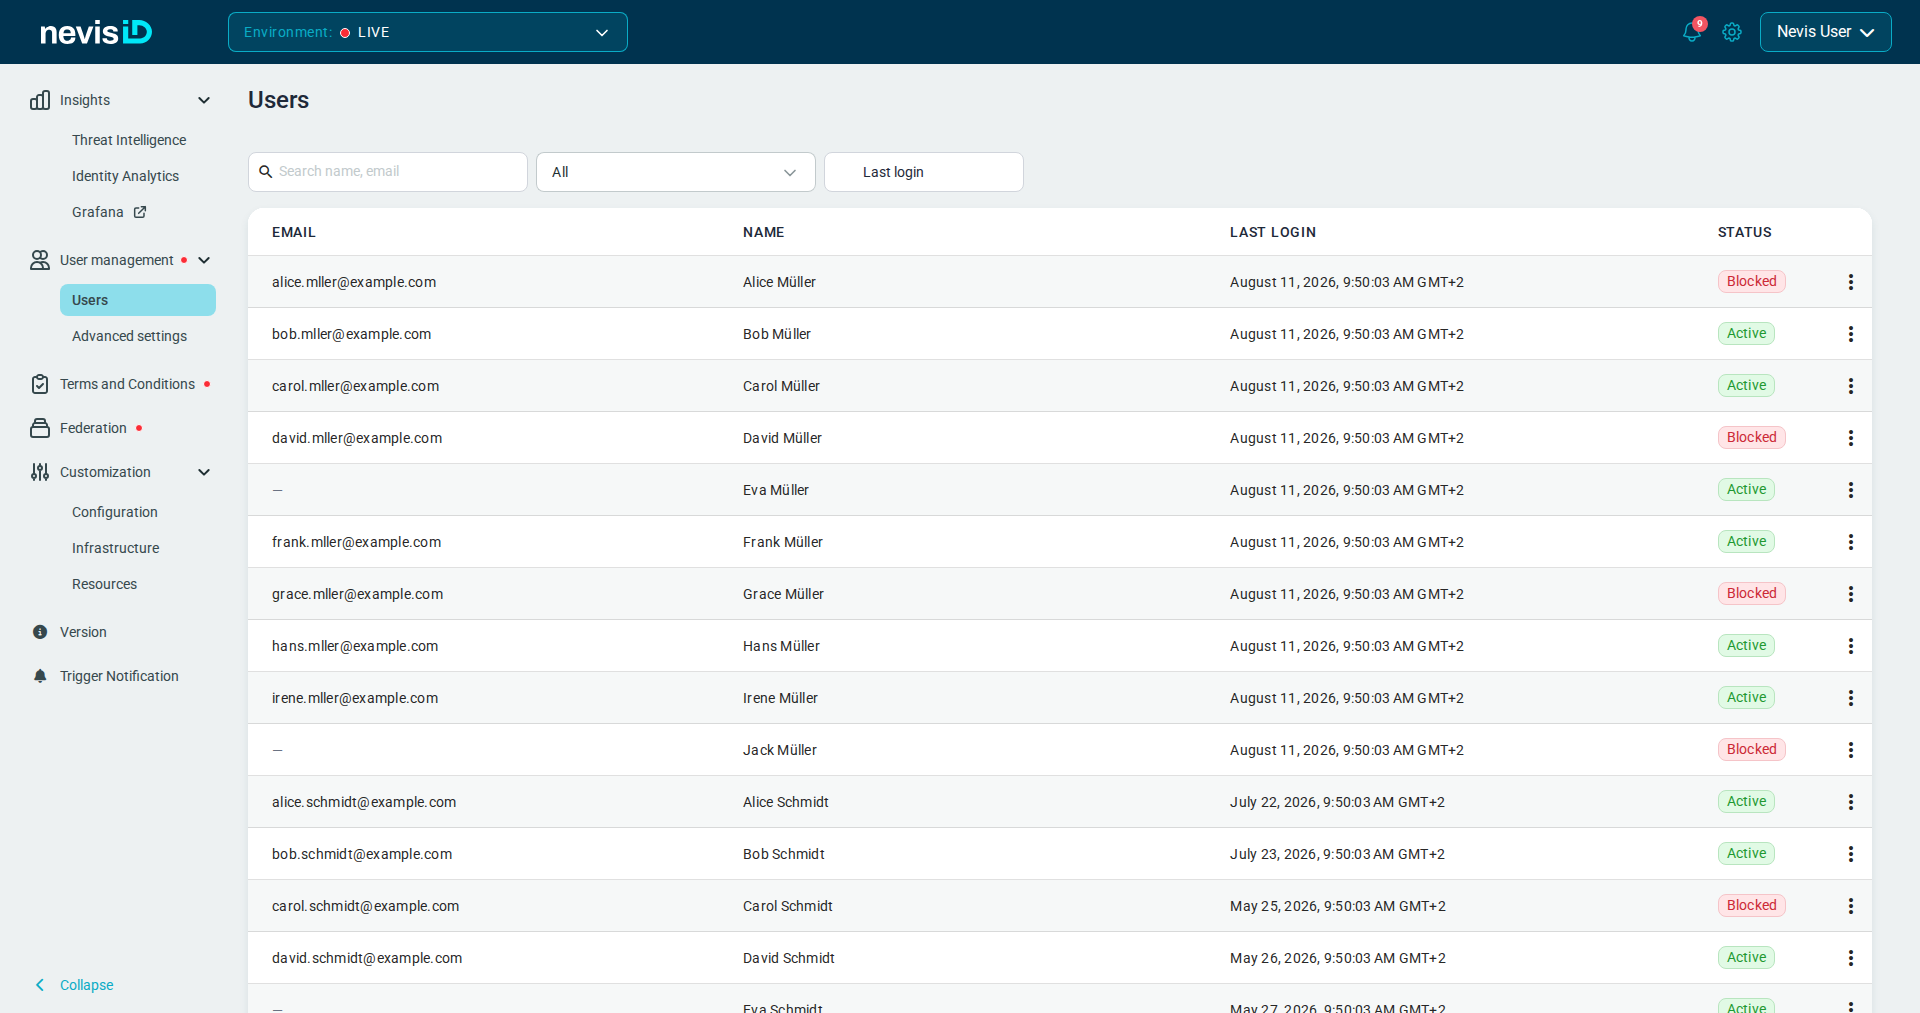
Task: Open actions menu for David Müller
Action: coord(1851,438)
